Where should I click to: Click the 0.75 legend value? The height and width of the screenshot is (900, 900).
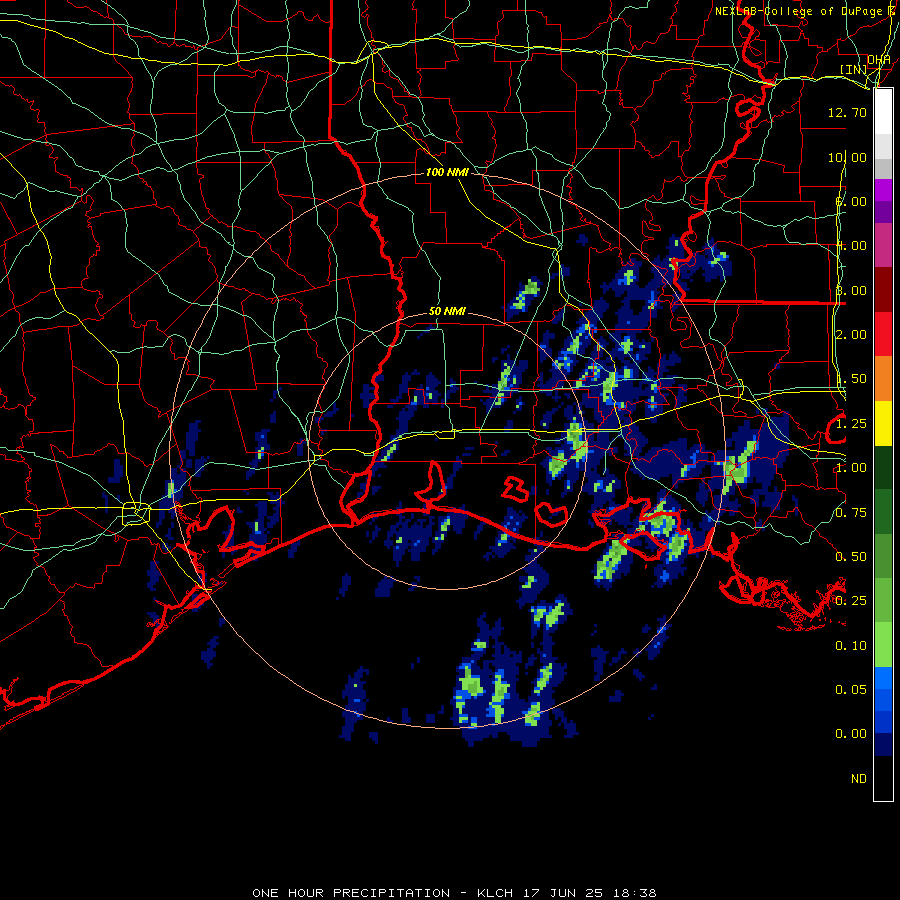tap(851, 513)
